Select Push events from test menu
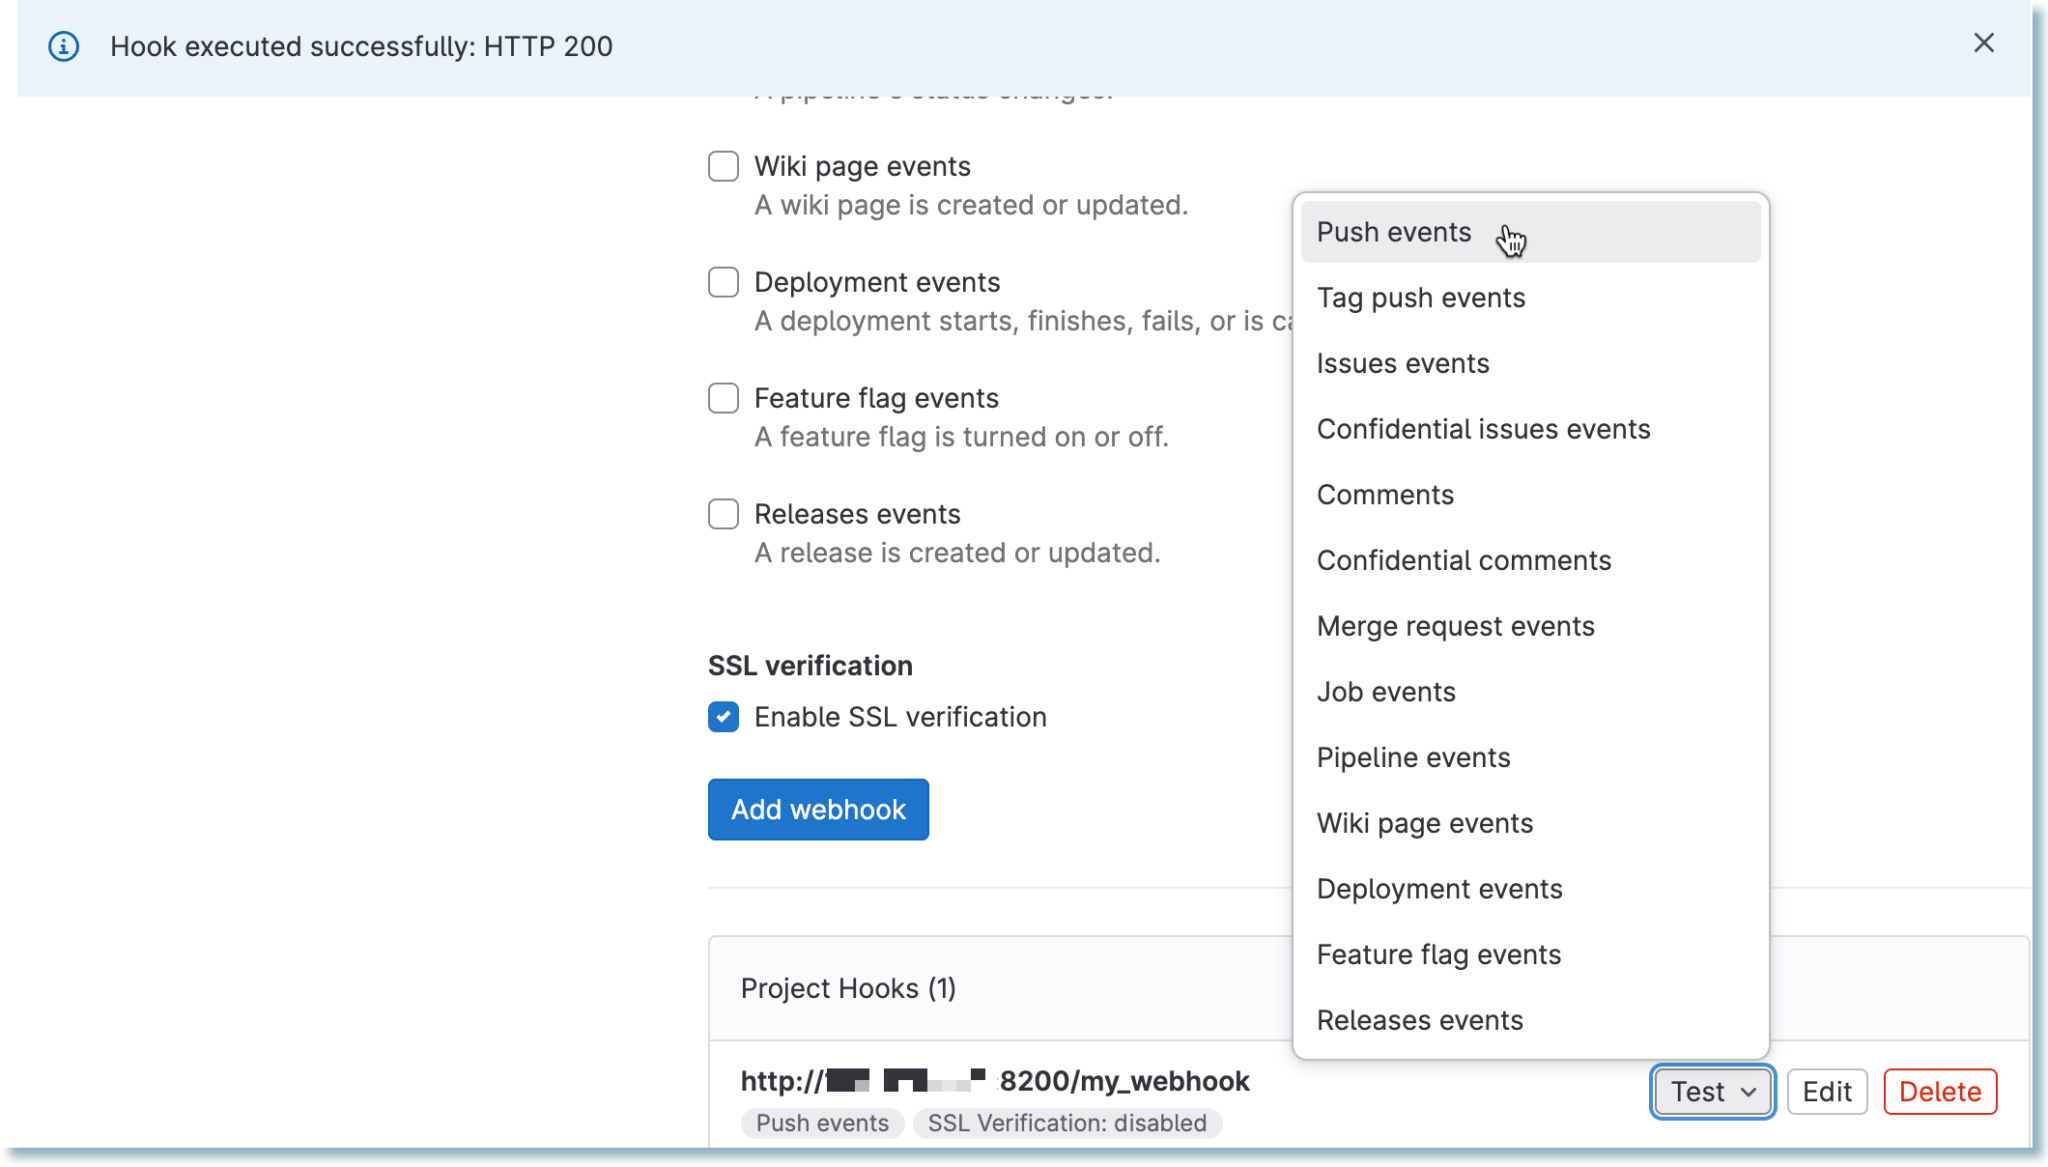2048x1167 pixels. (x=1394, y=232)
